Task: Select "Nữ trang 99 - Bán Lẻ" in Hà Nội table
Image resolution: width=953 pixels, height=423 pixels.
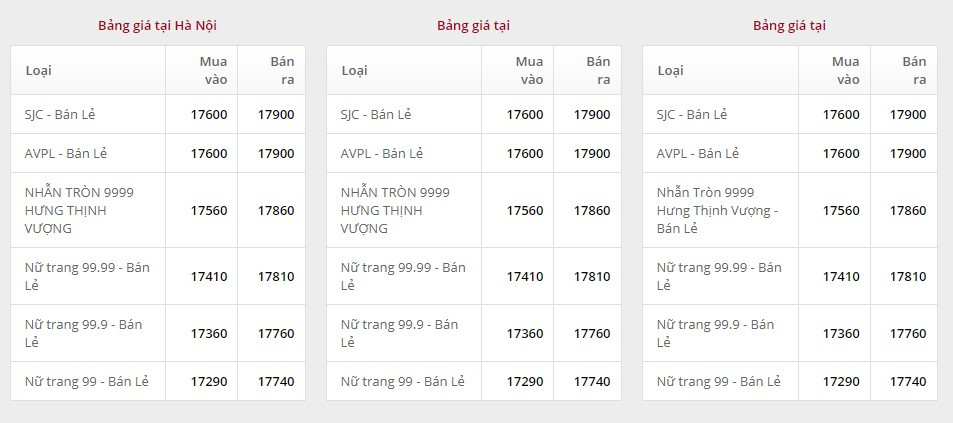Action: 86,381
